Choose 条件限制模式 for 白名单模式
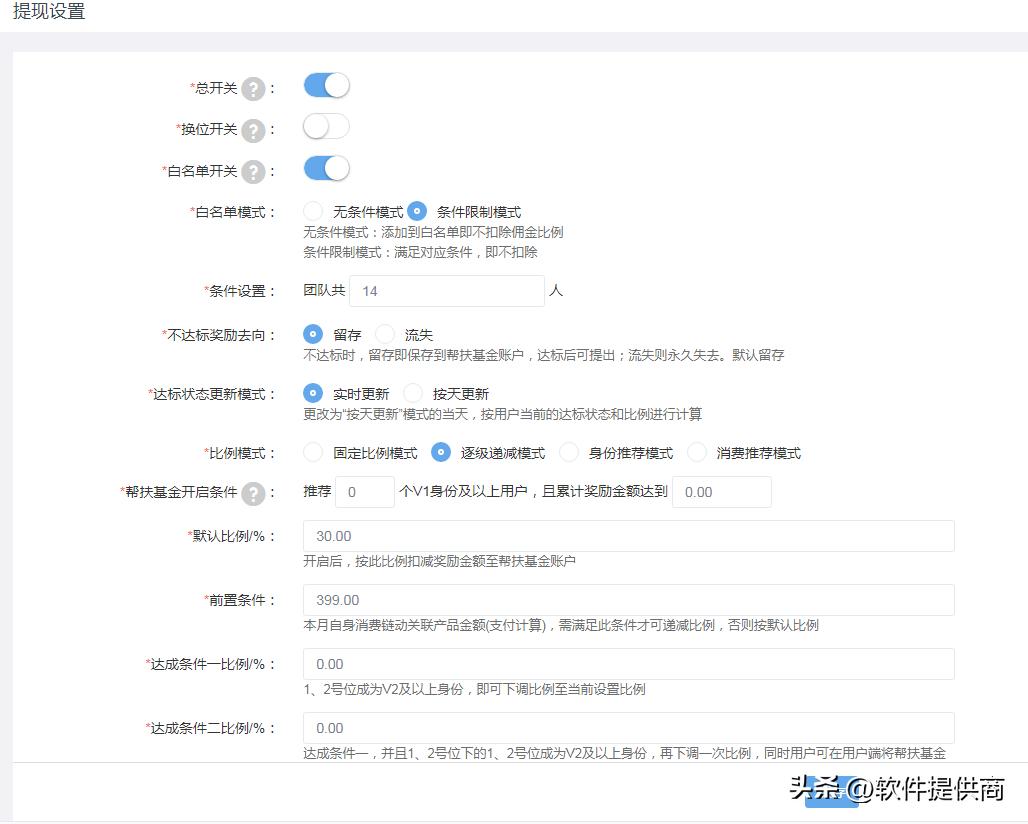The image size is (1028, 824). click(417, 211)
